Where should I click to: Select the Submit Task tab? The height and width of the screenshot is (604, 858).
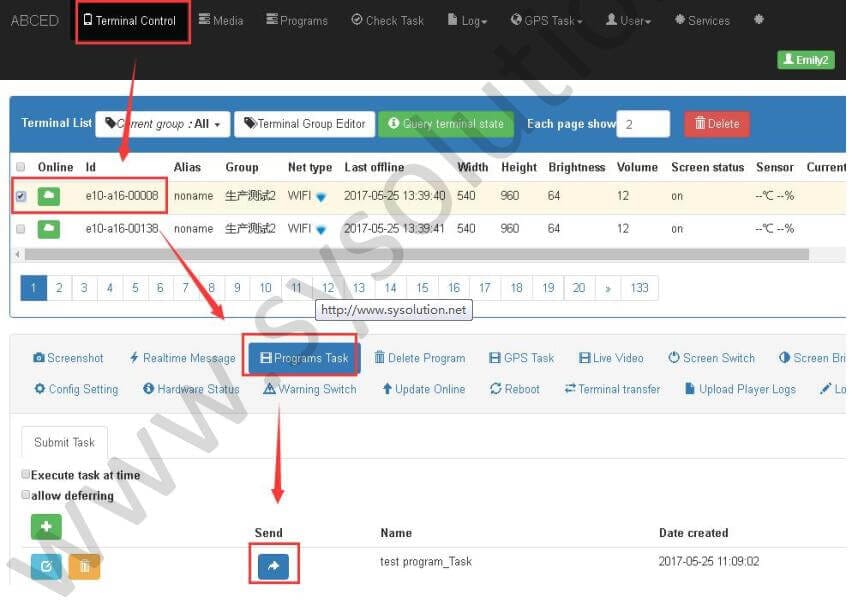pos(65,442)
